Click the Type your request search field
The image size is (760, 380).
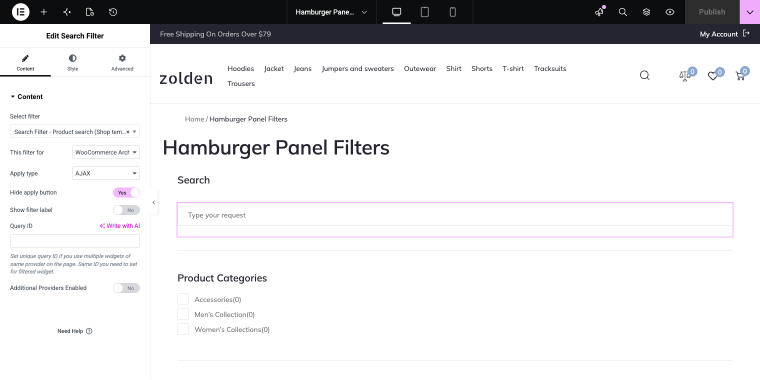[455, 215]
